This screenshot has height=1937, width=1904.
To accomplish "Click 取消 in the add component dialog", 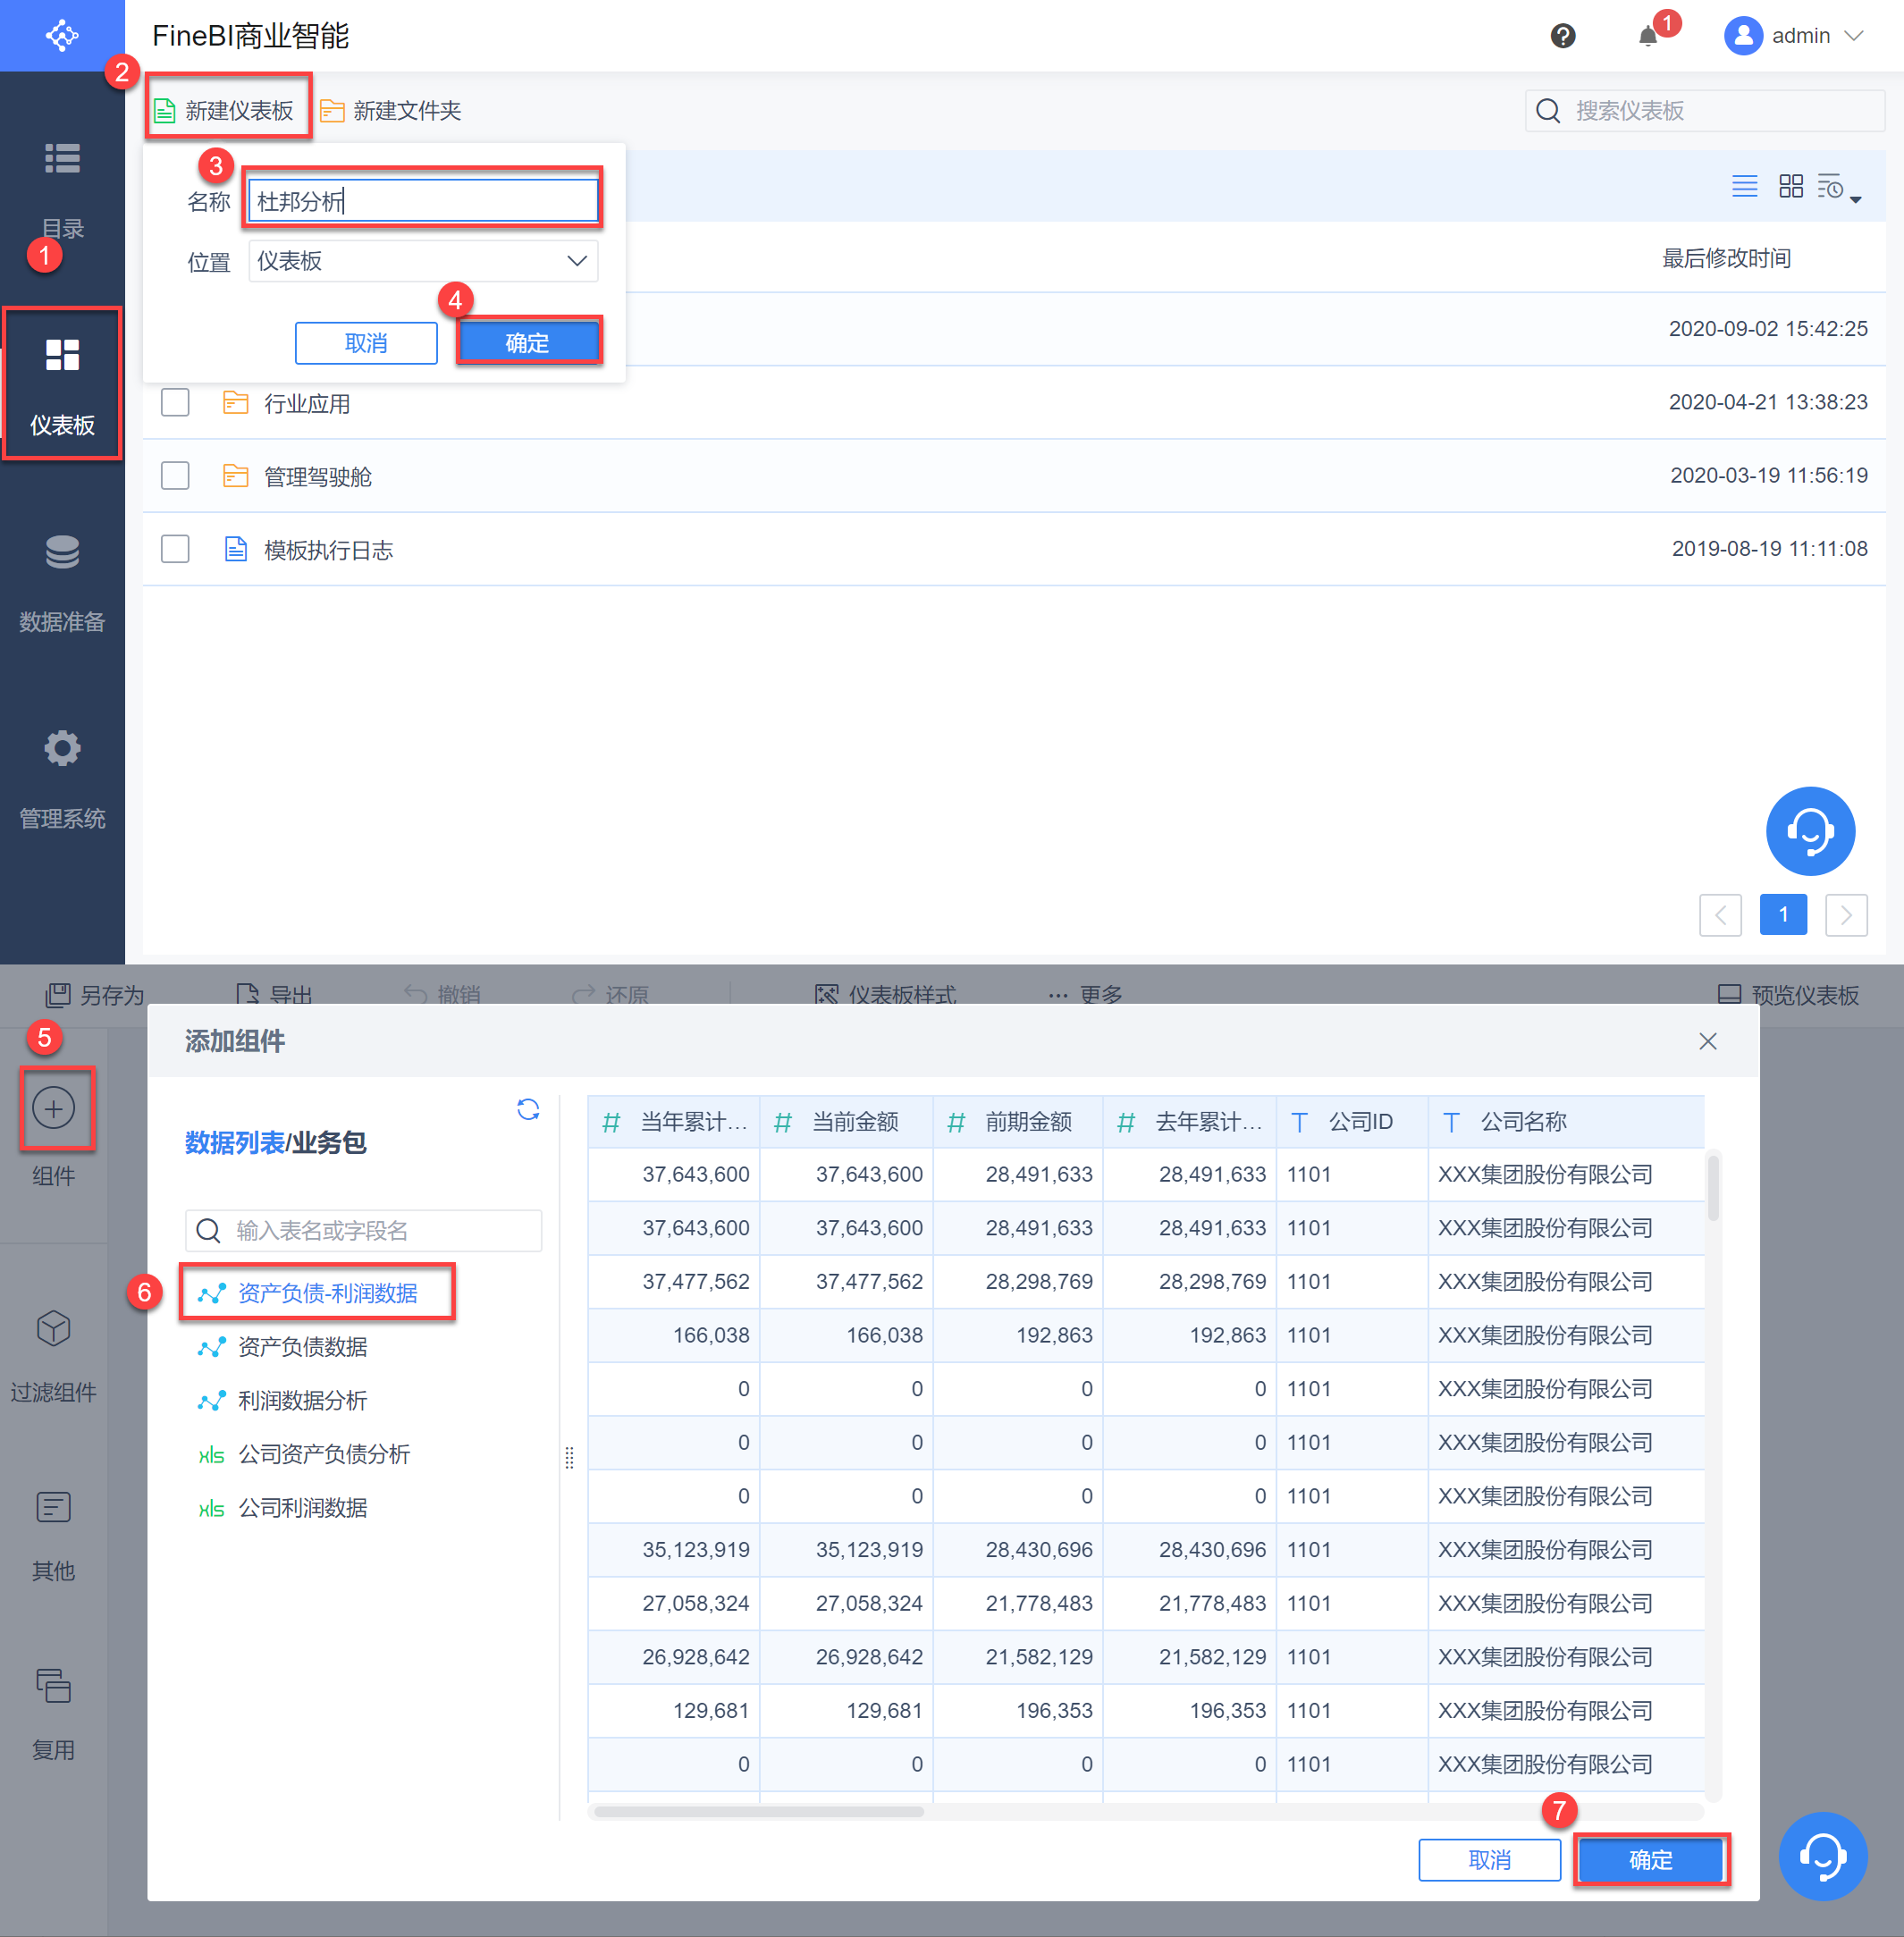I will point(1489,1860).
